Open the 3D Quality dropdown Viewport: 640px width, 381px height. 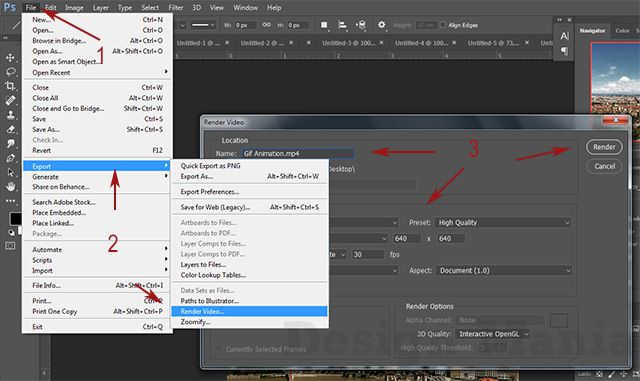coord(493,334)
